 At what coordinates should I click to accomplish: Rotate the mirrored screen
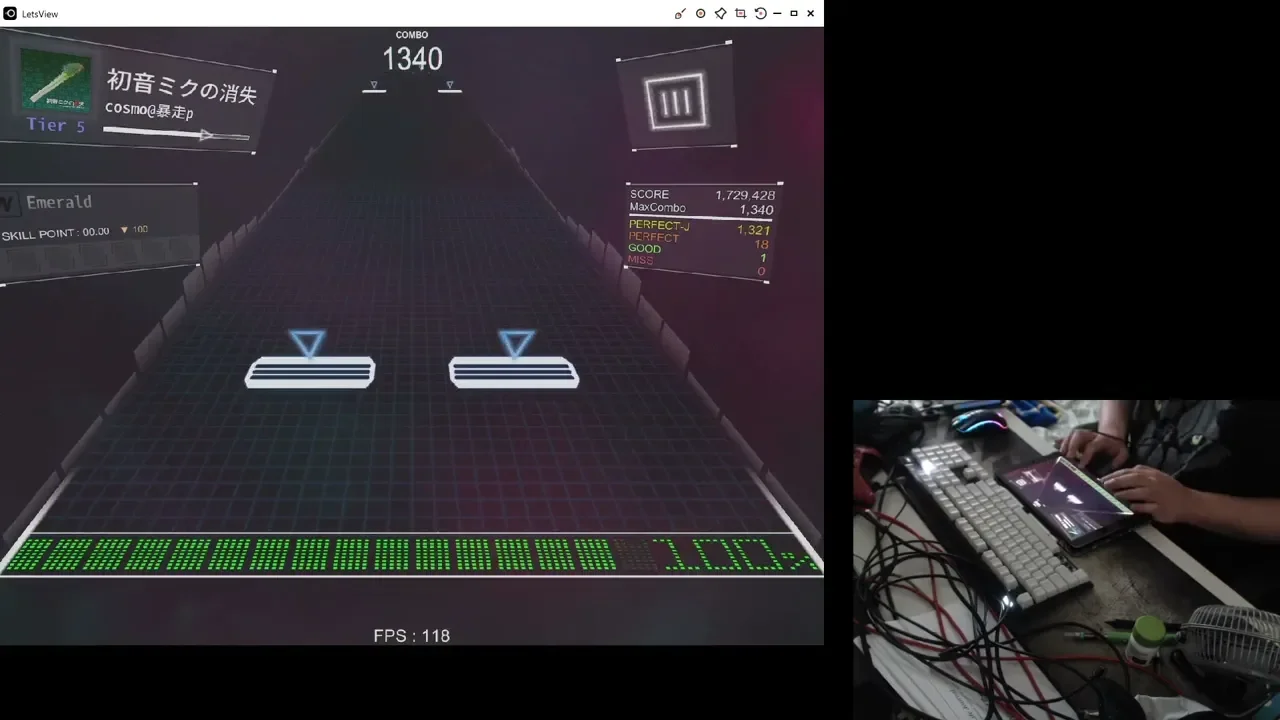(760, 14)
